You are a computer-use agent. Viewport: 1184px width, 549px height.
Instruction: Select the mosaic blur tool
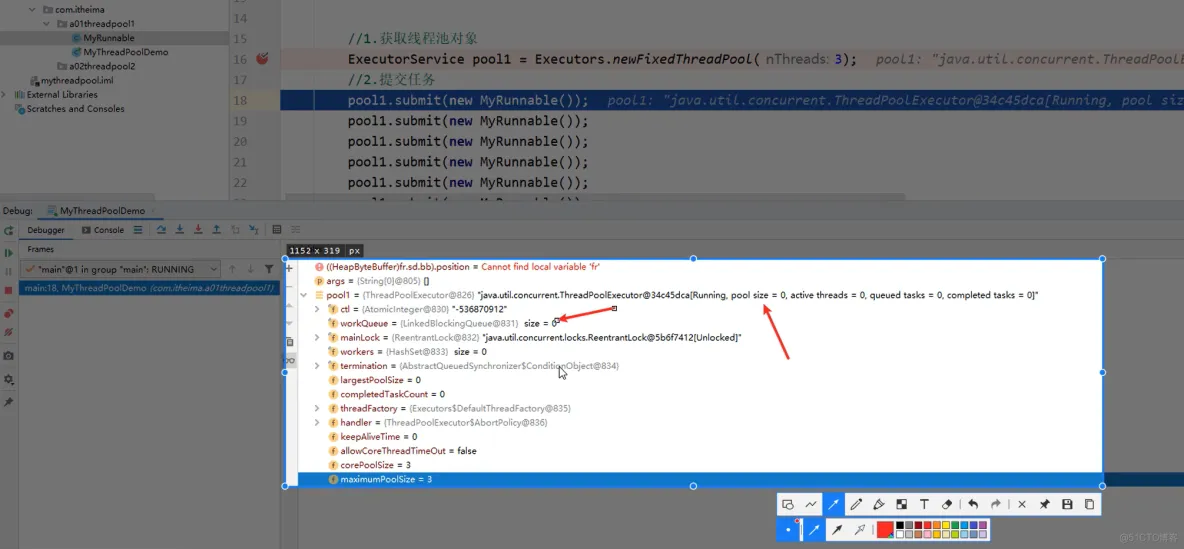point(902,504)
